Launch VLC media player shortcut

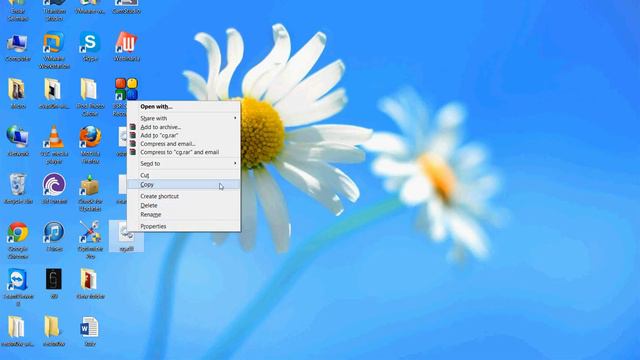[53, 137]
